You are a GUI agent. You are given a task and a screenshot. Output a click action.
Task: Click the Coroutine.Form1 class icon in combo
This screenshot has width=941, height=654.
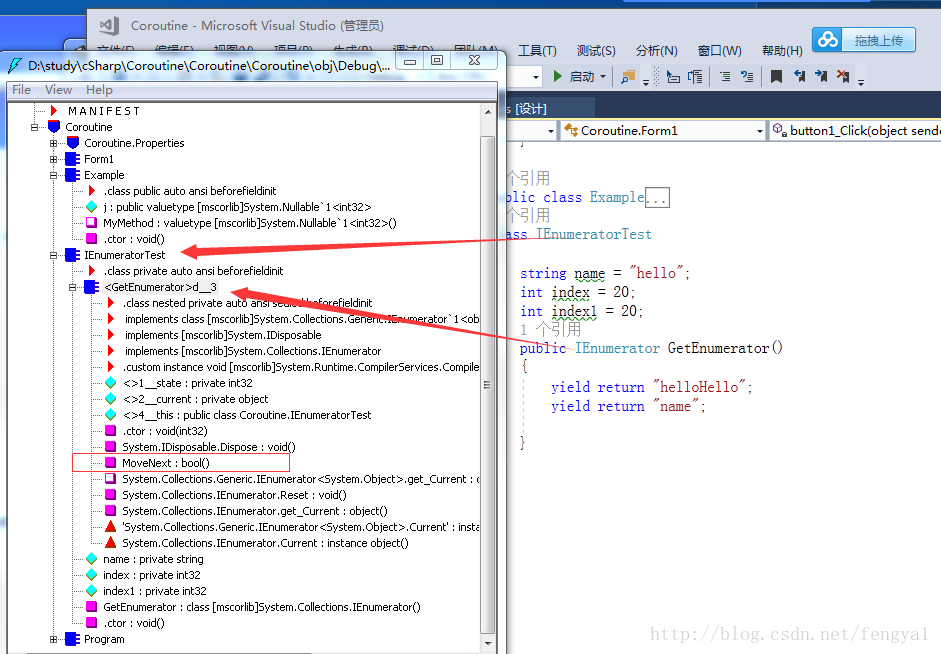(x=571, y=130)
